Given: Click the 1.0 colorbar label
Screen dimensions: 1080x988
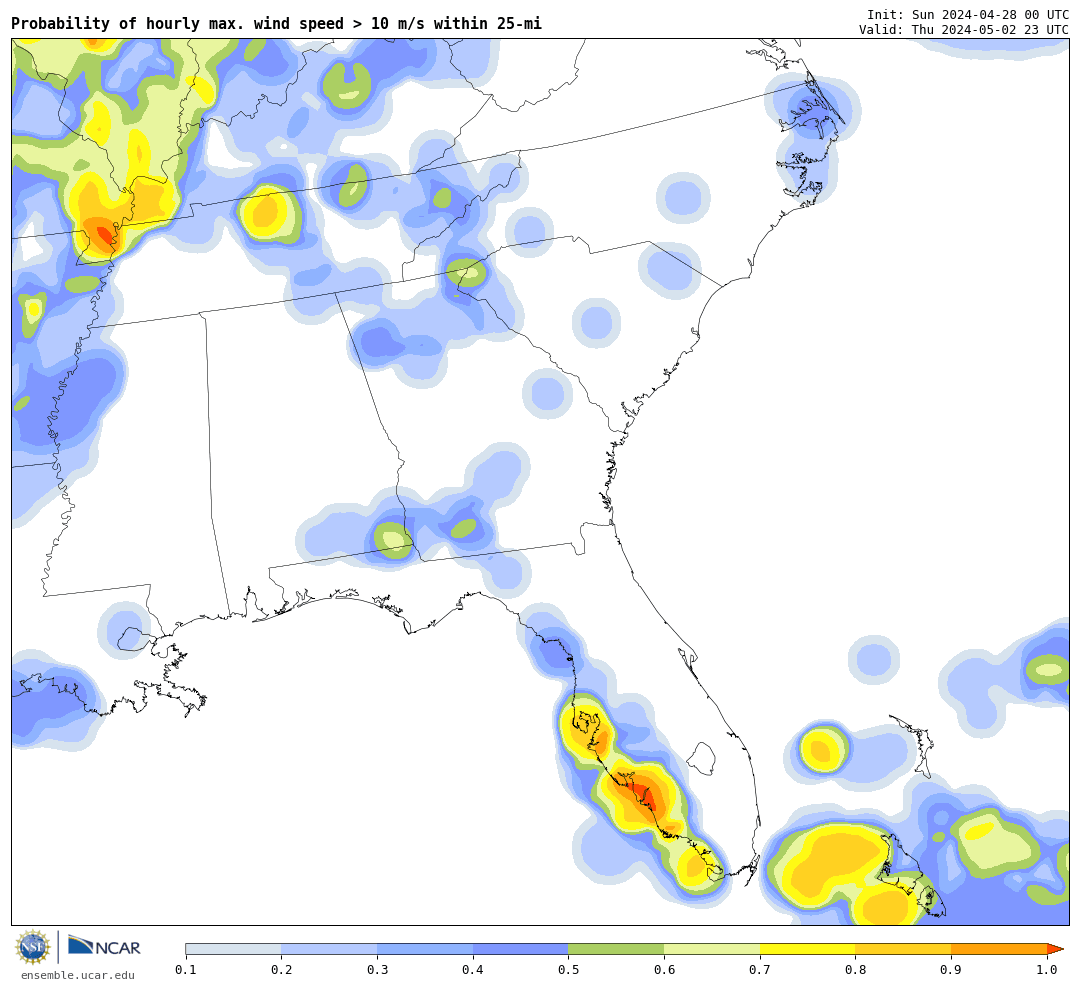Looking at the screenshot, I should (x=1047, y=970).
